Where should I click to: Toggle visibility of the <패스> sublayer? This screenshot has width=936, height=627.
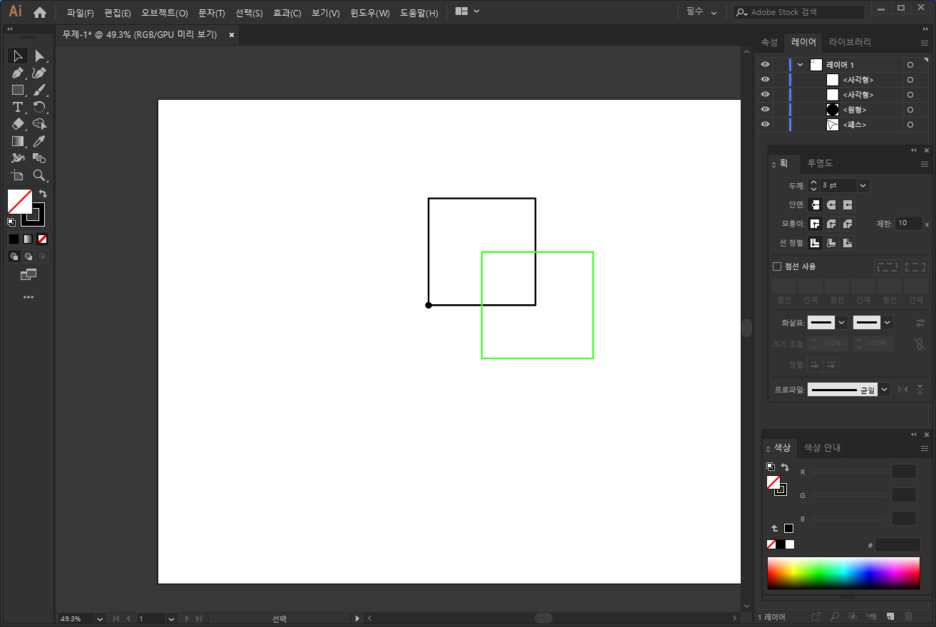[765, 124]
